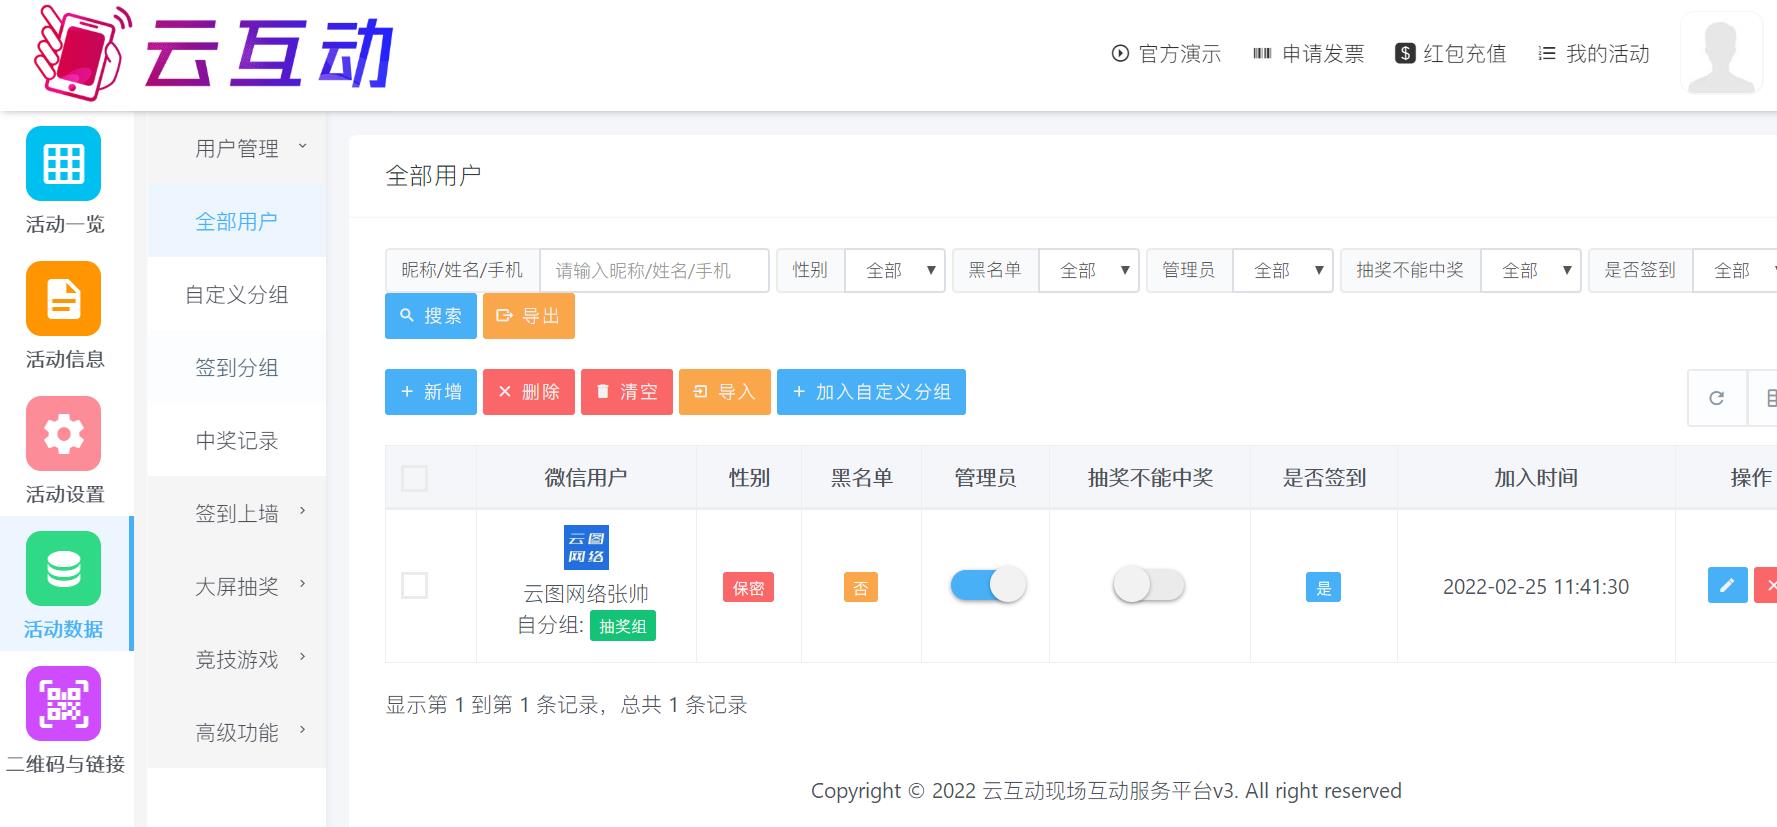Image resolution: width=1777 pixels, height=827 pixels.
Task: Open 中奖记录 menu item
Action: (237, 441)
